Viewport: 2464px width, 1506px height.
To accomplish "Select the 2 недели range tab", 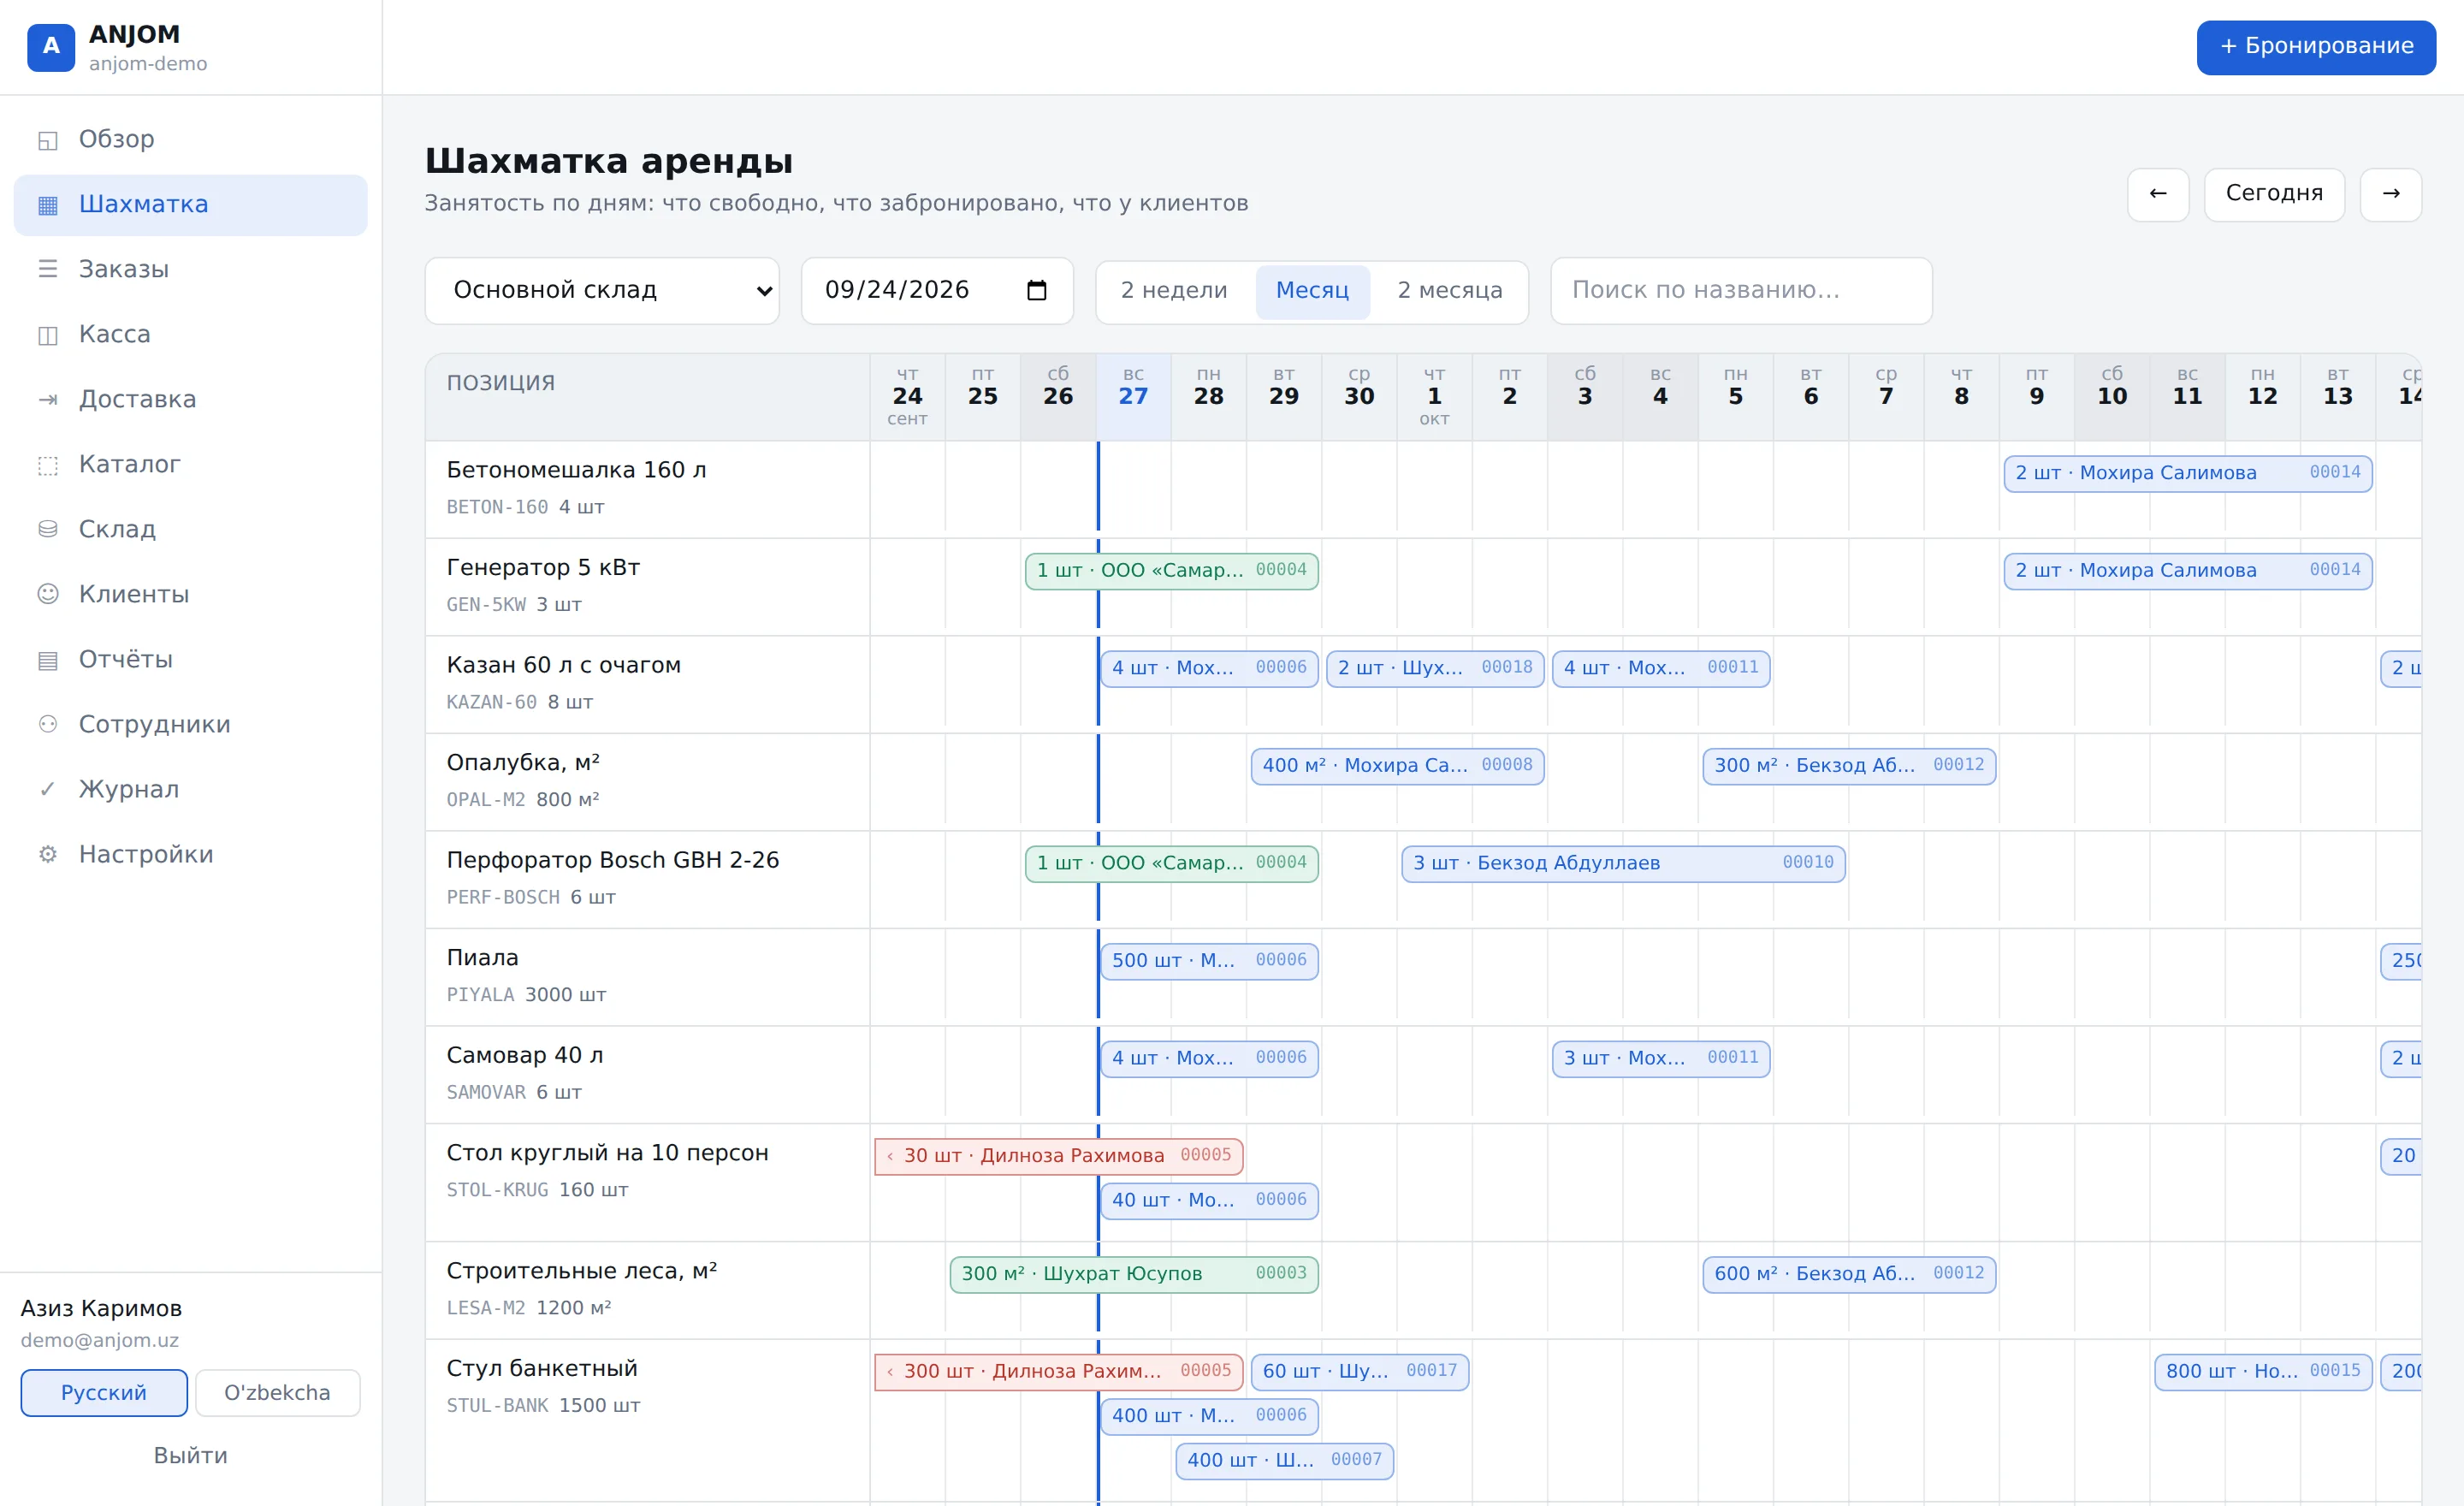I will pos(1174,291).
